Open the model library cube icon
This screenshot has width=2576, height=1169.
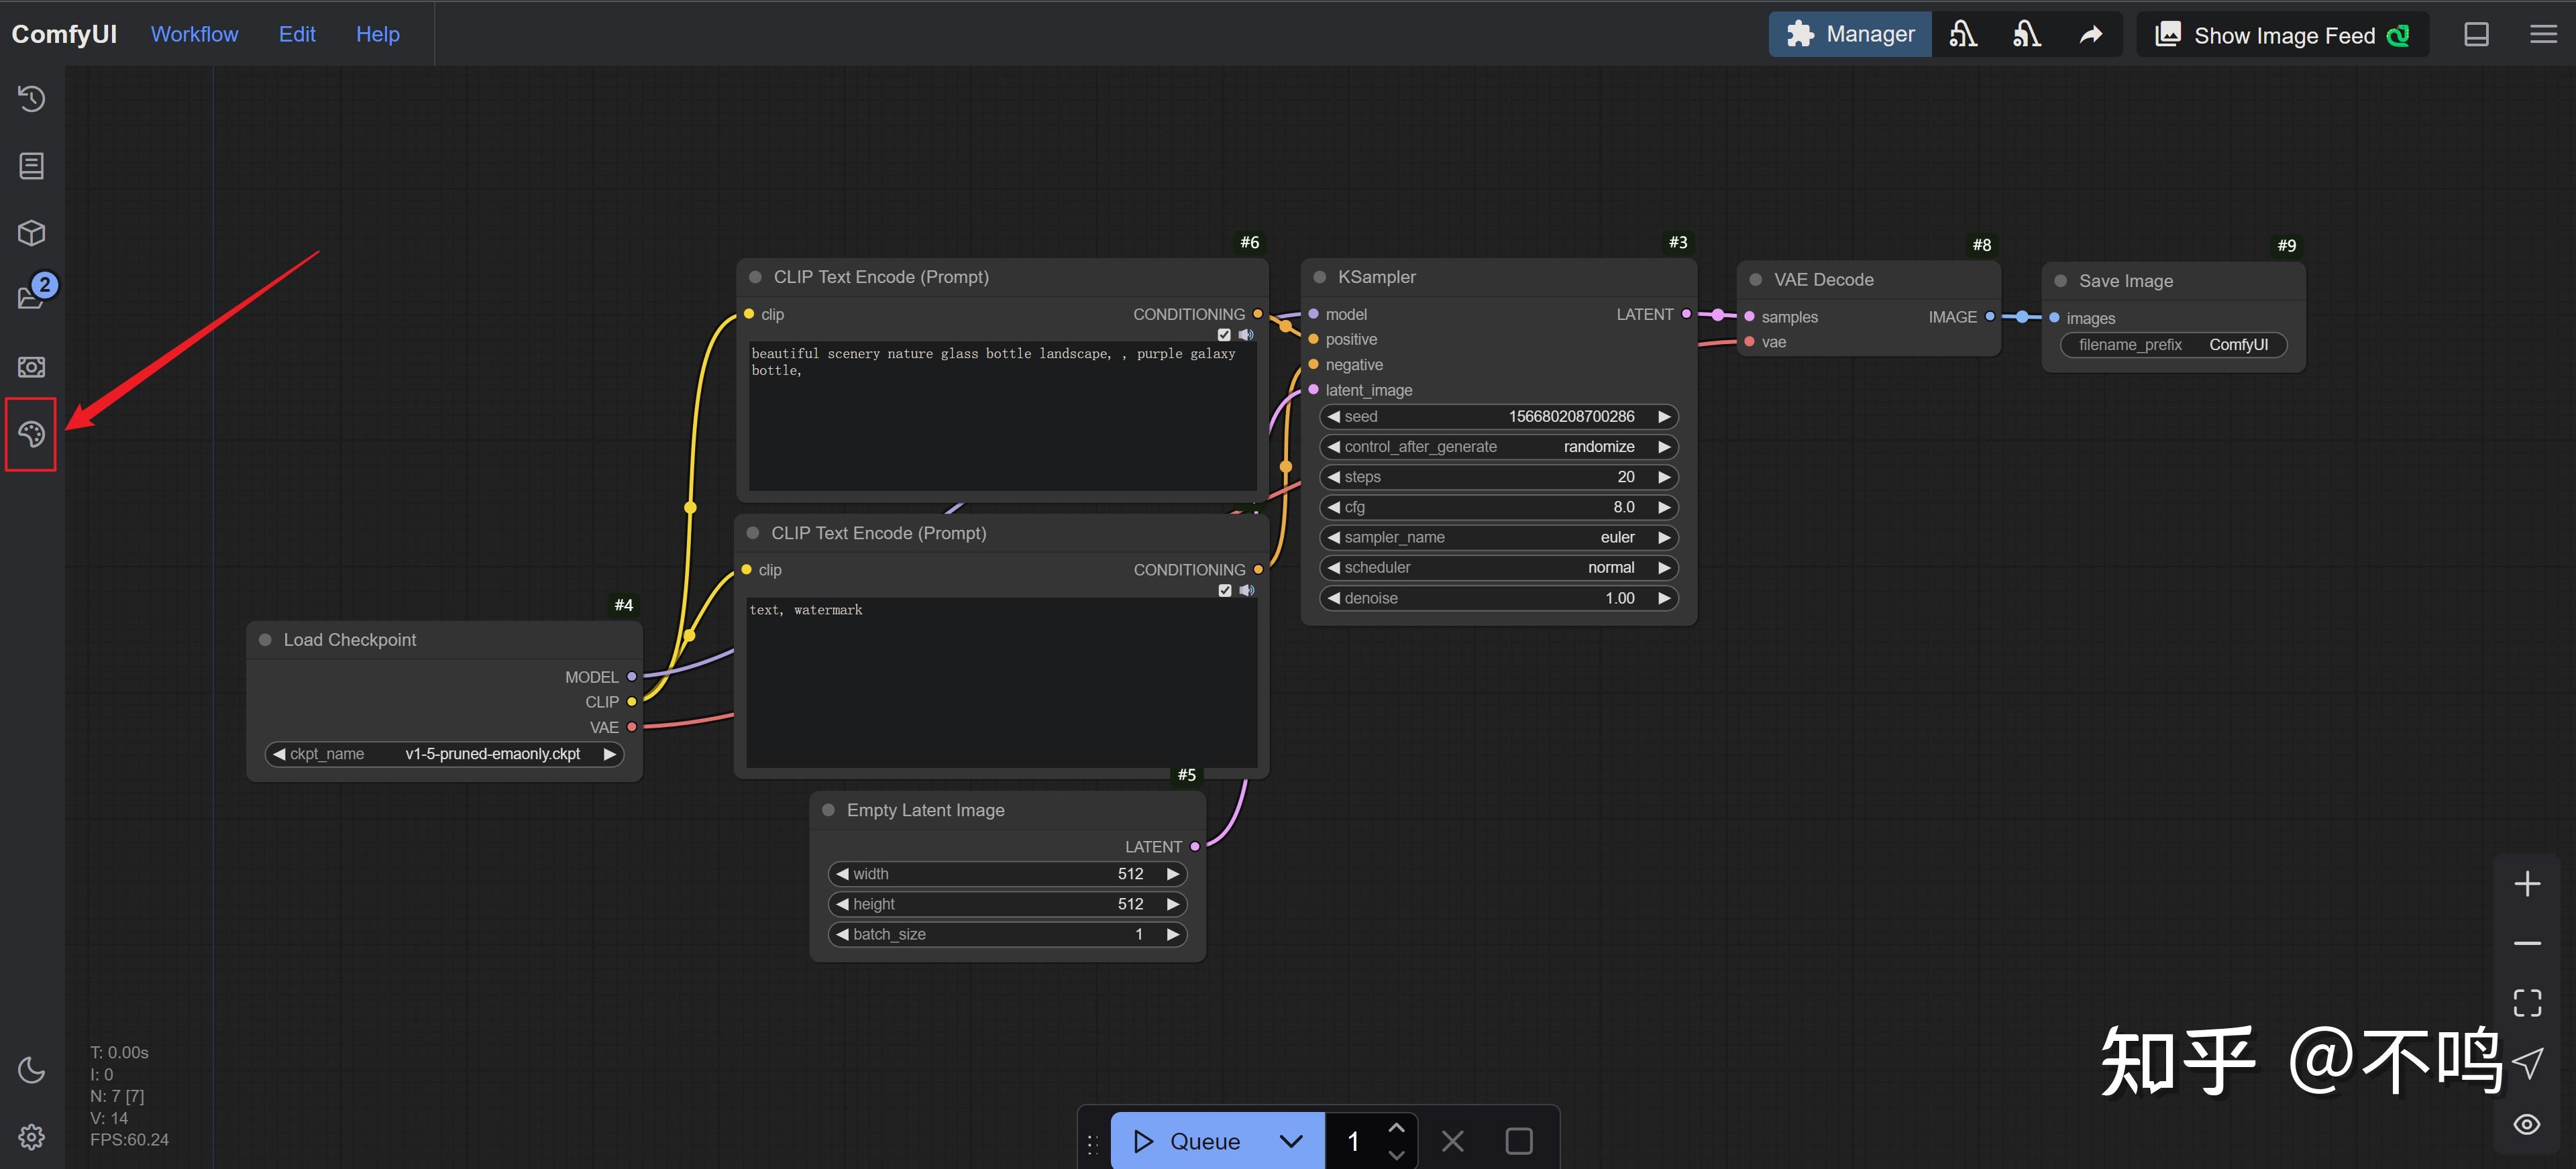point(31,233)
